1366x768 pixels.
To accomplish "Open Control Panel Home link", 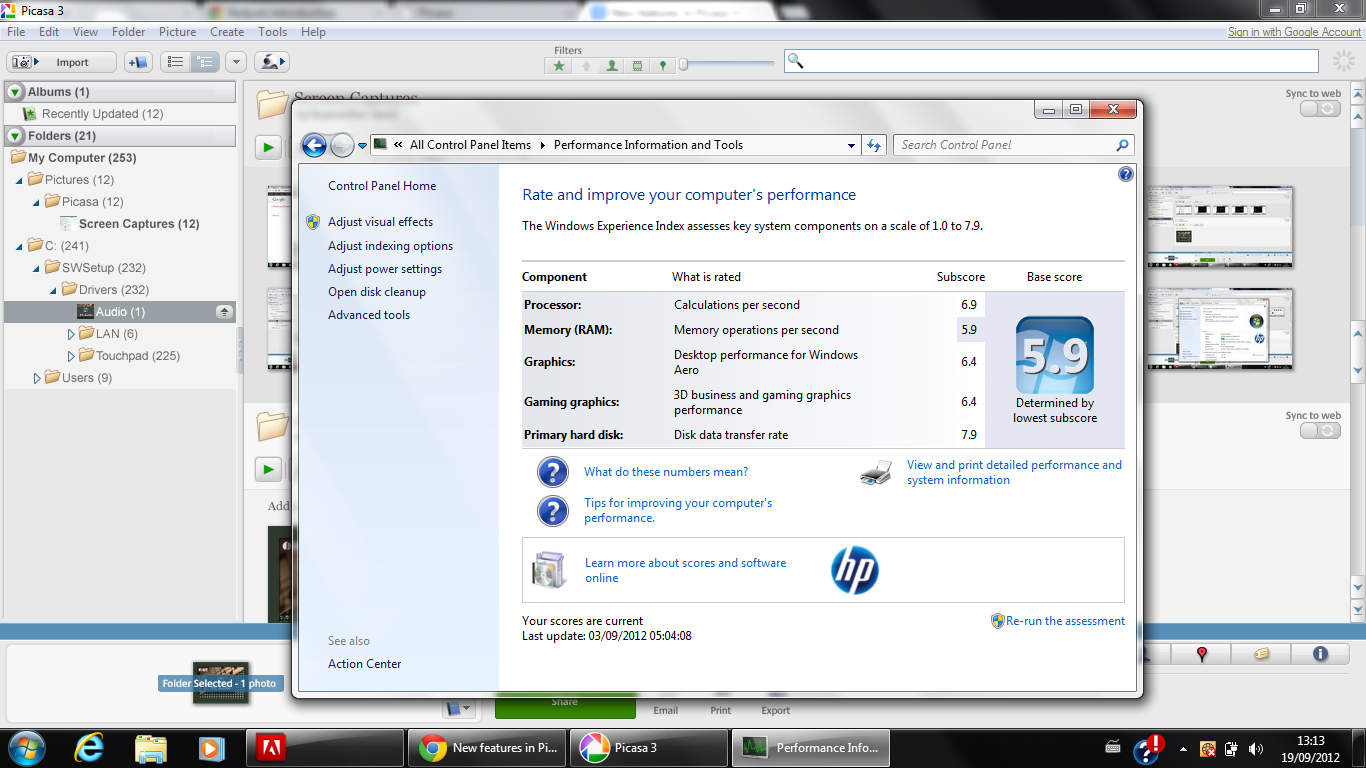I will click(382, 186).
